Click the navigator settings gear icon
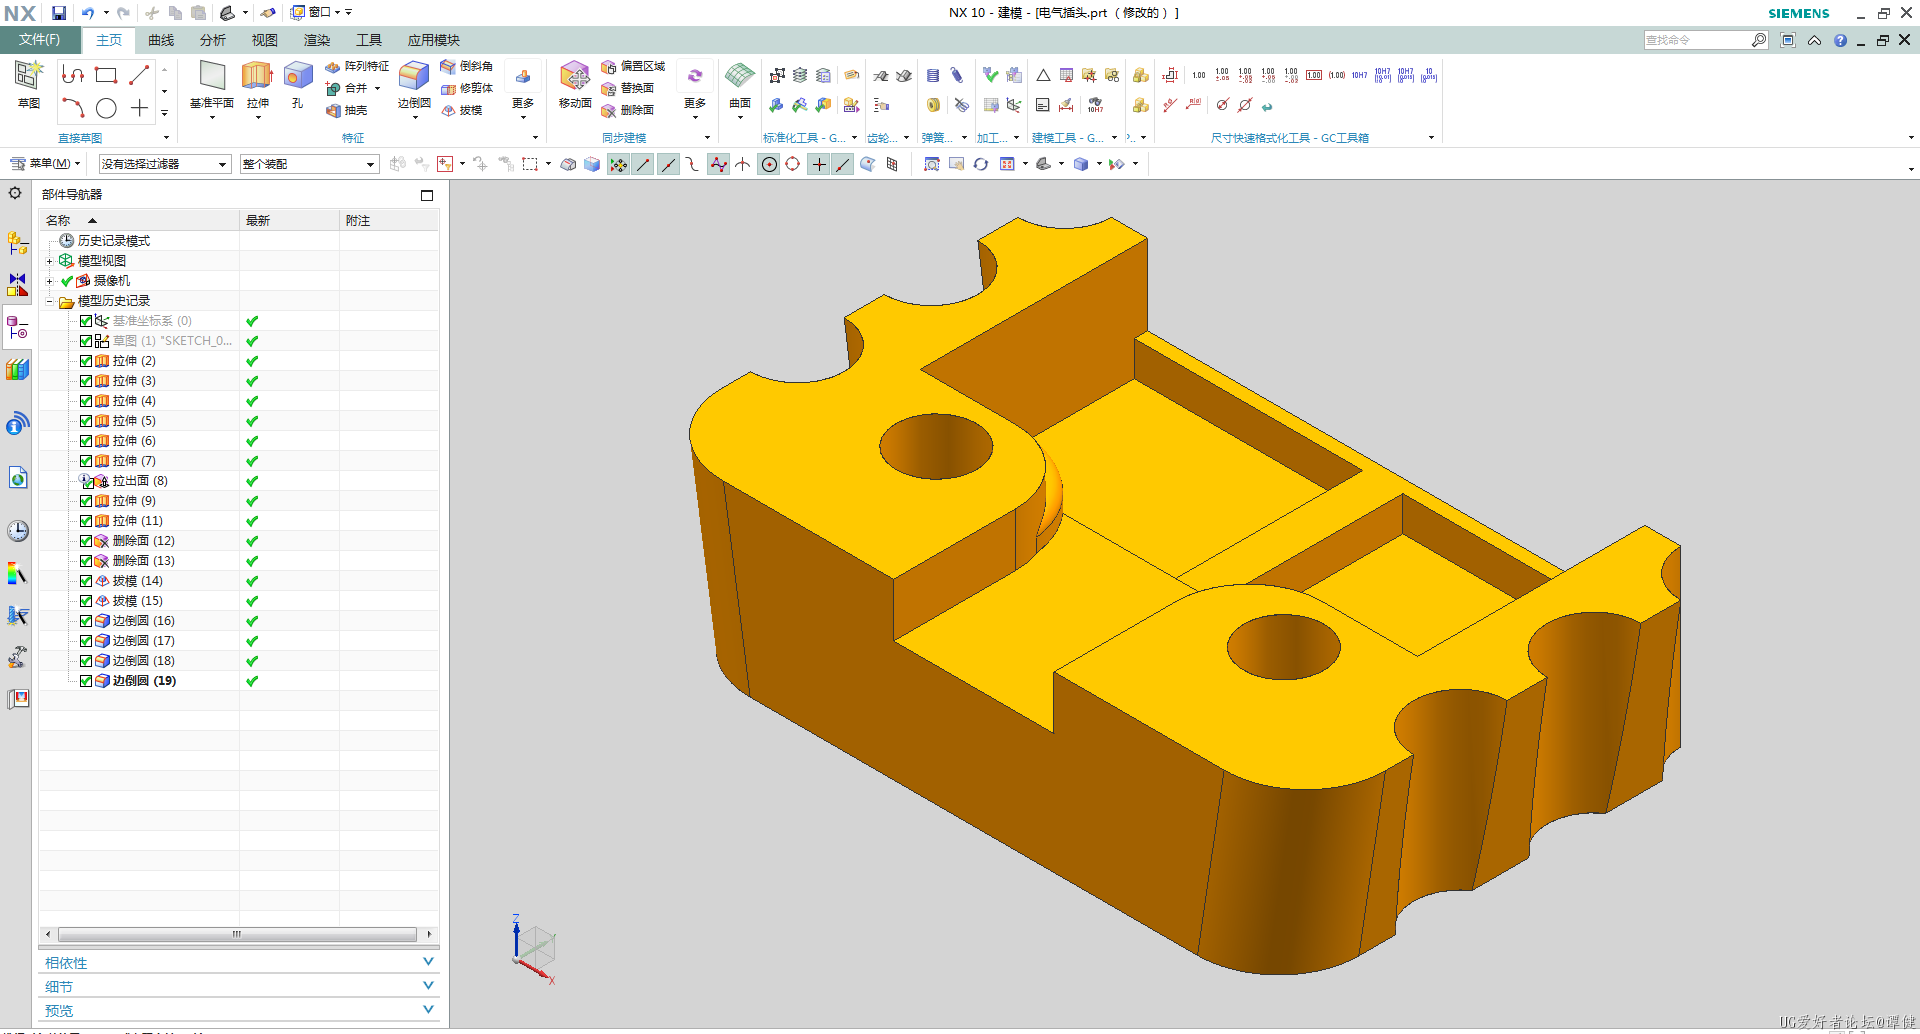Image resolution: width=1920 pixels, height=1034 pixels. click(15, 193)
